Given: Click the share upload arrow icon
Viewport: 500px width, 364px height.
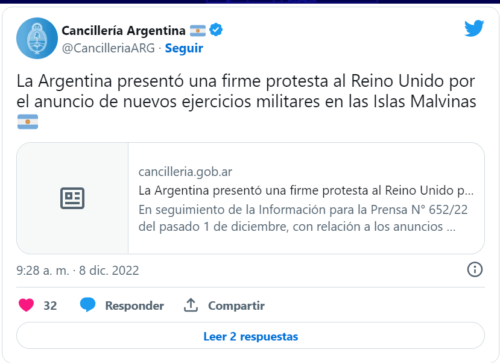Looking at the screenshot, I should [191, 305].
